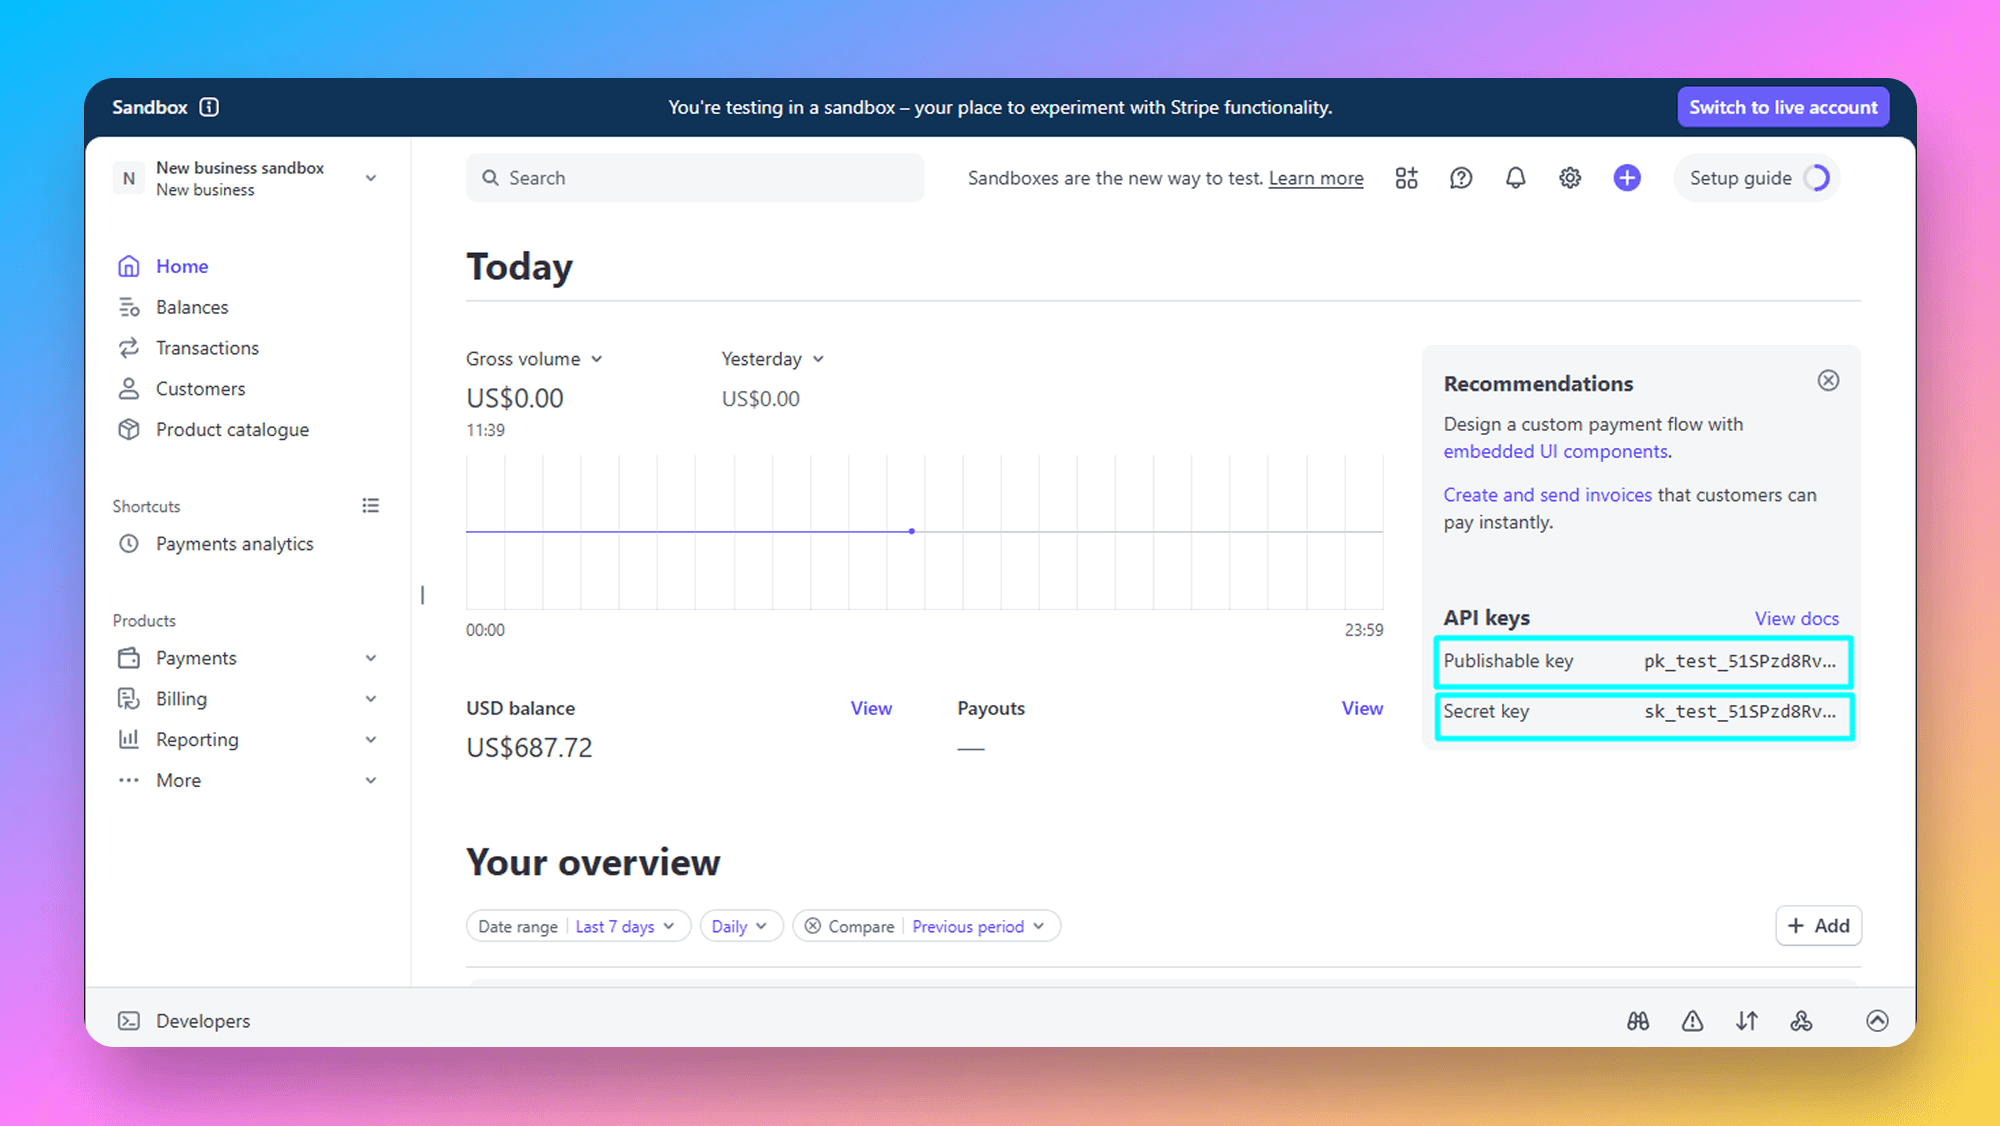Open the help question mark icon
This screenshot has height=1126, width=2000.
click(1461, 178)
